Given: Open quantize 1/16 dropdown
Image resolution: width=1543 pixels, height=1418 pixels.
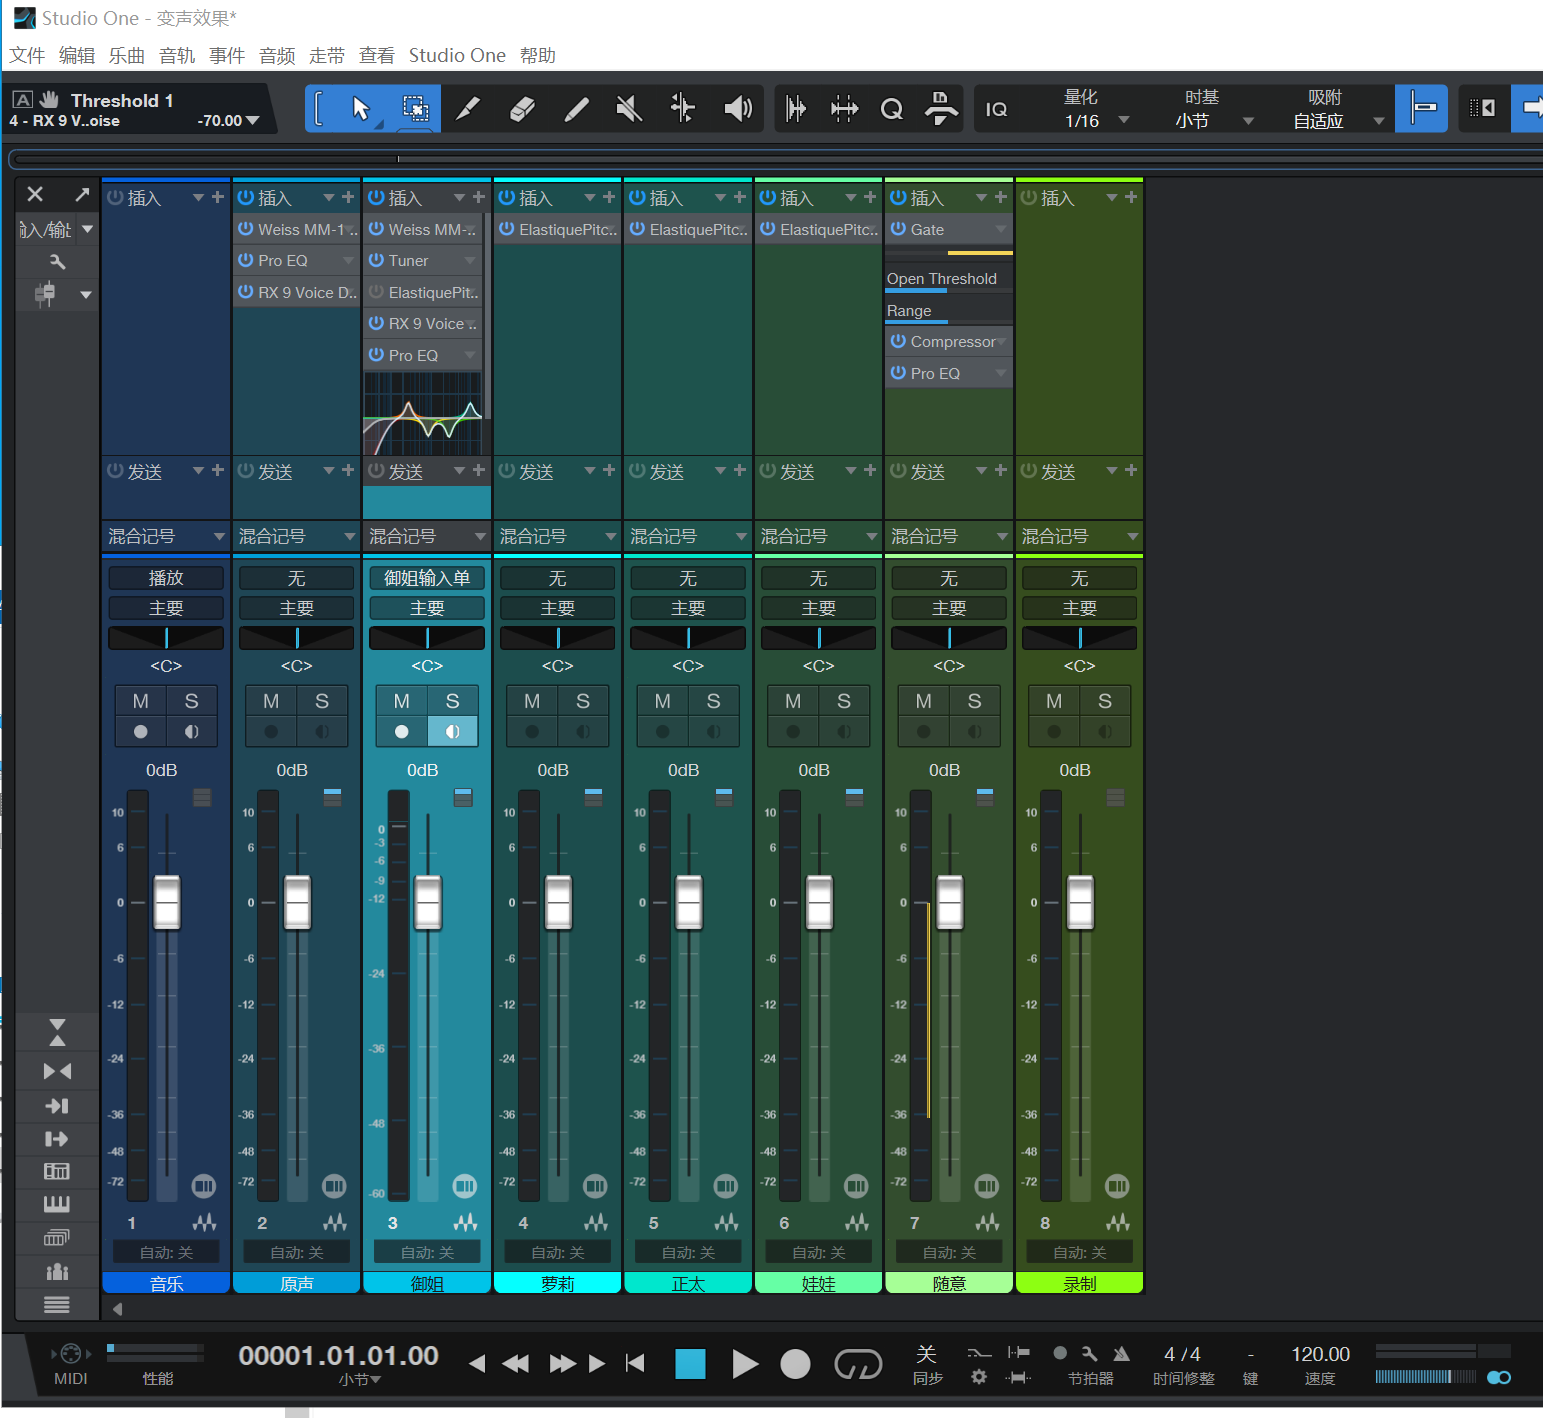Looking at the screenshot, I should [1124, 120].
